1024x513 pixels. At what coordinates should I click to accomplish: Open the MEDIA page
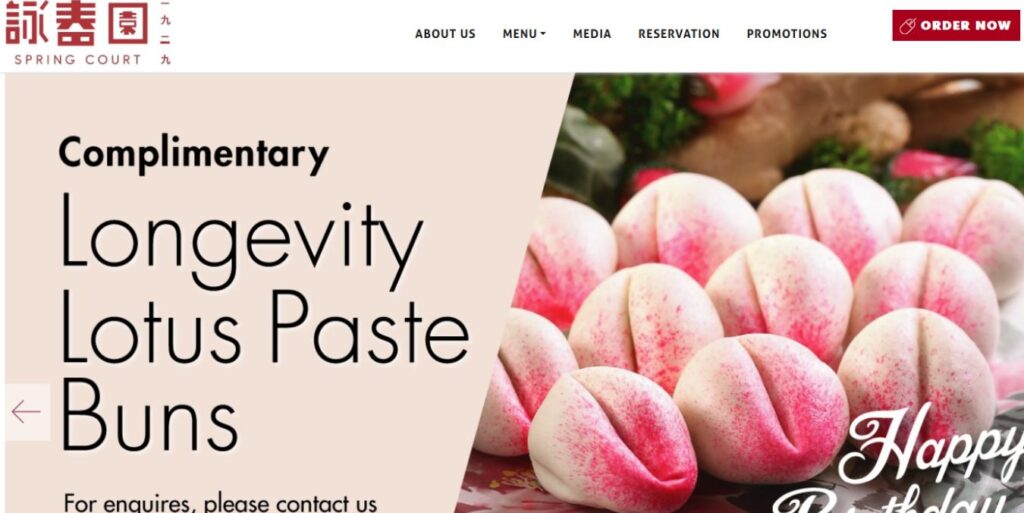(x=592, y=33)
